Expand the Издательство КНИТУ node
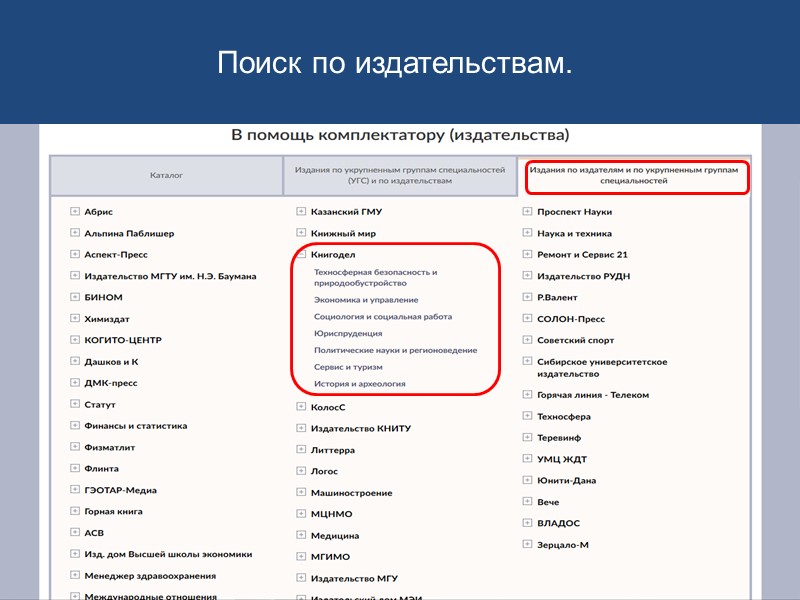 point(301,428)
